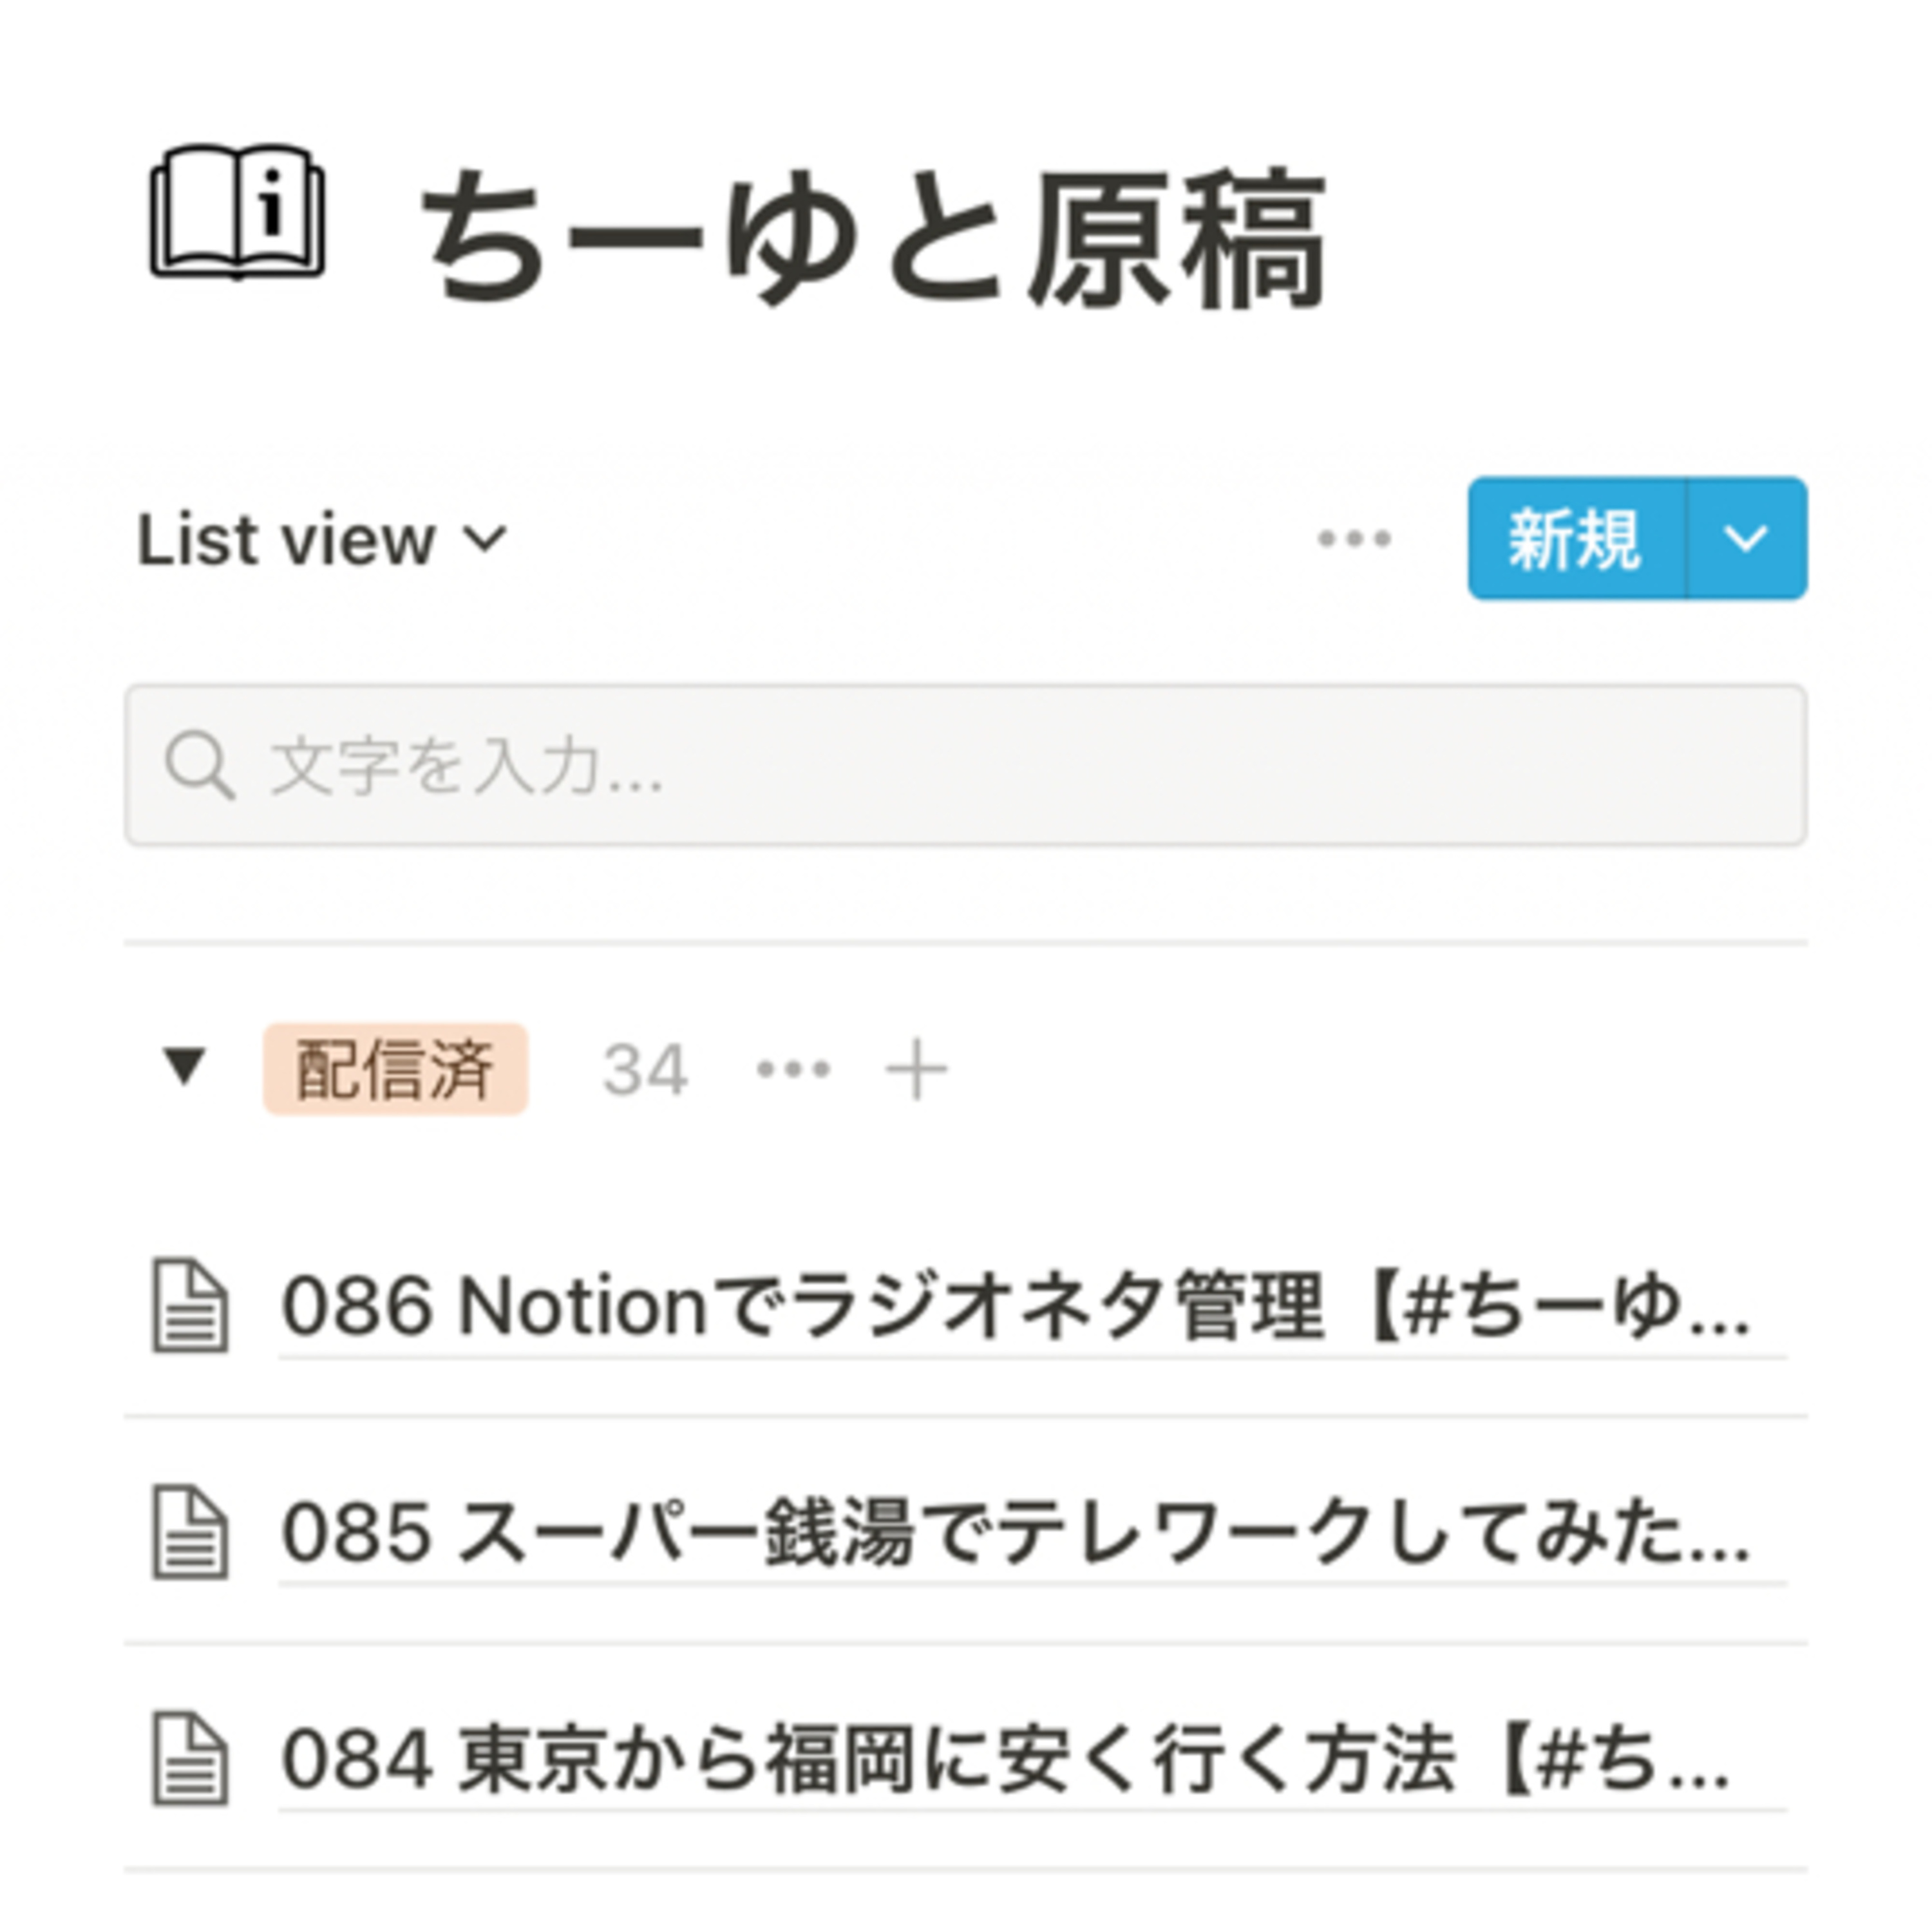Click the document icon for entry 086
The width and height of the screenshot is (1932, 1932).
click(190, 1306)
